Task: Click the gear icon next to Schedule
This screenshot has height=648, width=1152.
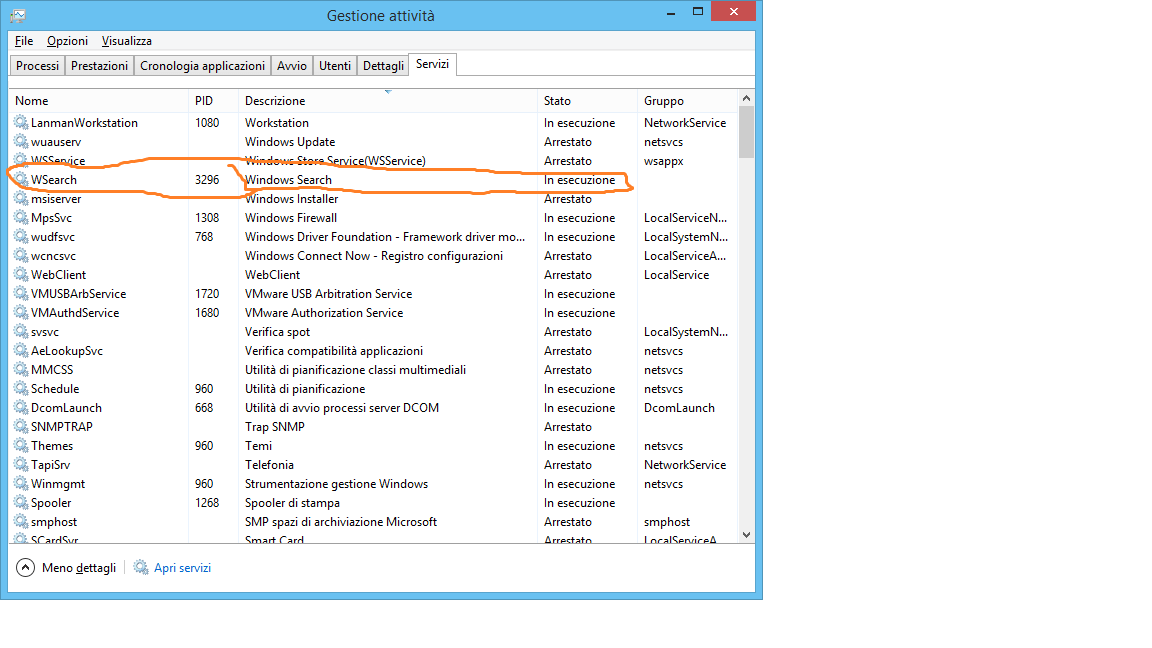Action: [x=21, y=389]
